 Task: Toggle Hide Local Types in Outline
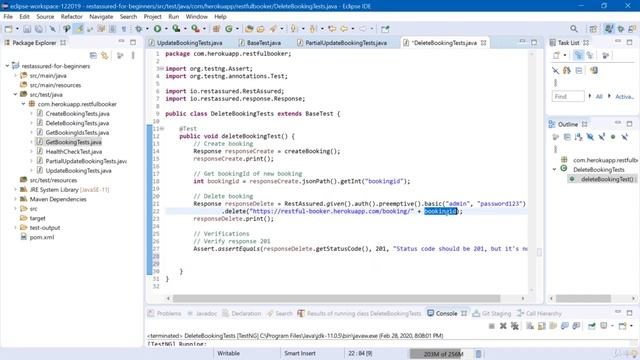[624, 137]
